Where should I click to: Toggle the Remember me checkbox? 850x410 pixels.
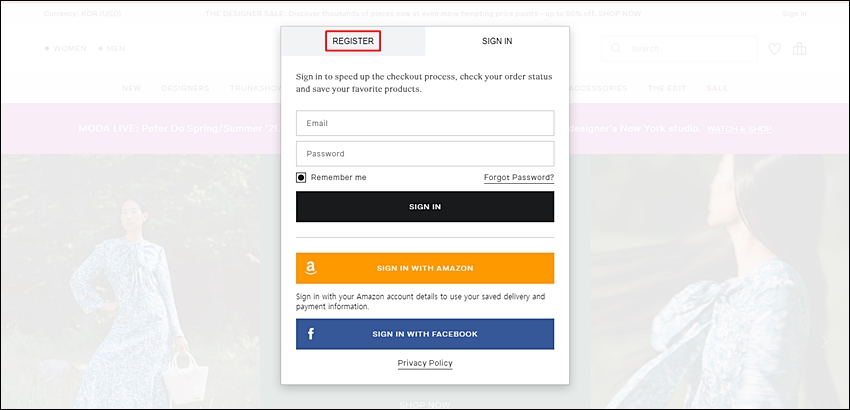(301, 177)
